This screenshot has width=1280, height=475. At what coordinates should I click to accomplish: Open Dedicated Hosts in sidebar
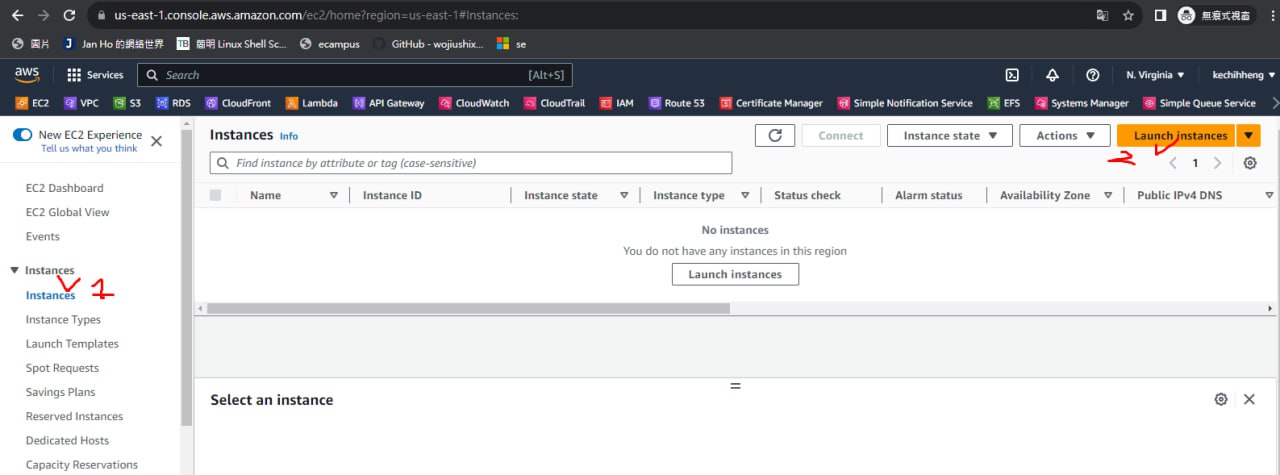click(x=67, y=440)
